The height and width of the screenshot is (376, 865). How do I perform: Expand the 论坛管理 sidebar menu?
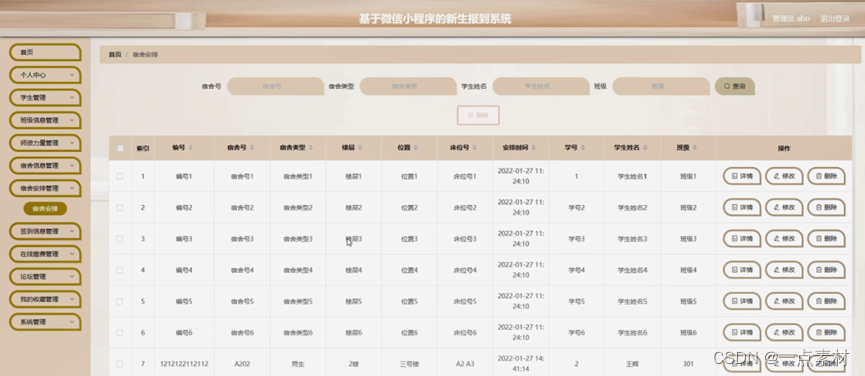click(x=45, y=277)
